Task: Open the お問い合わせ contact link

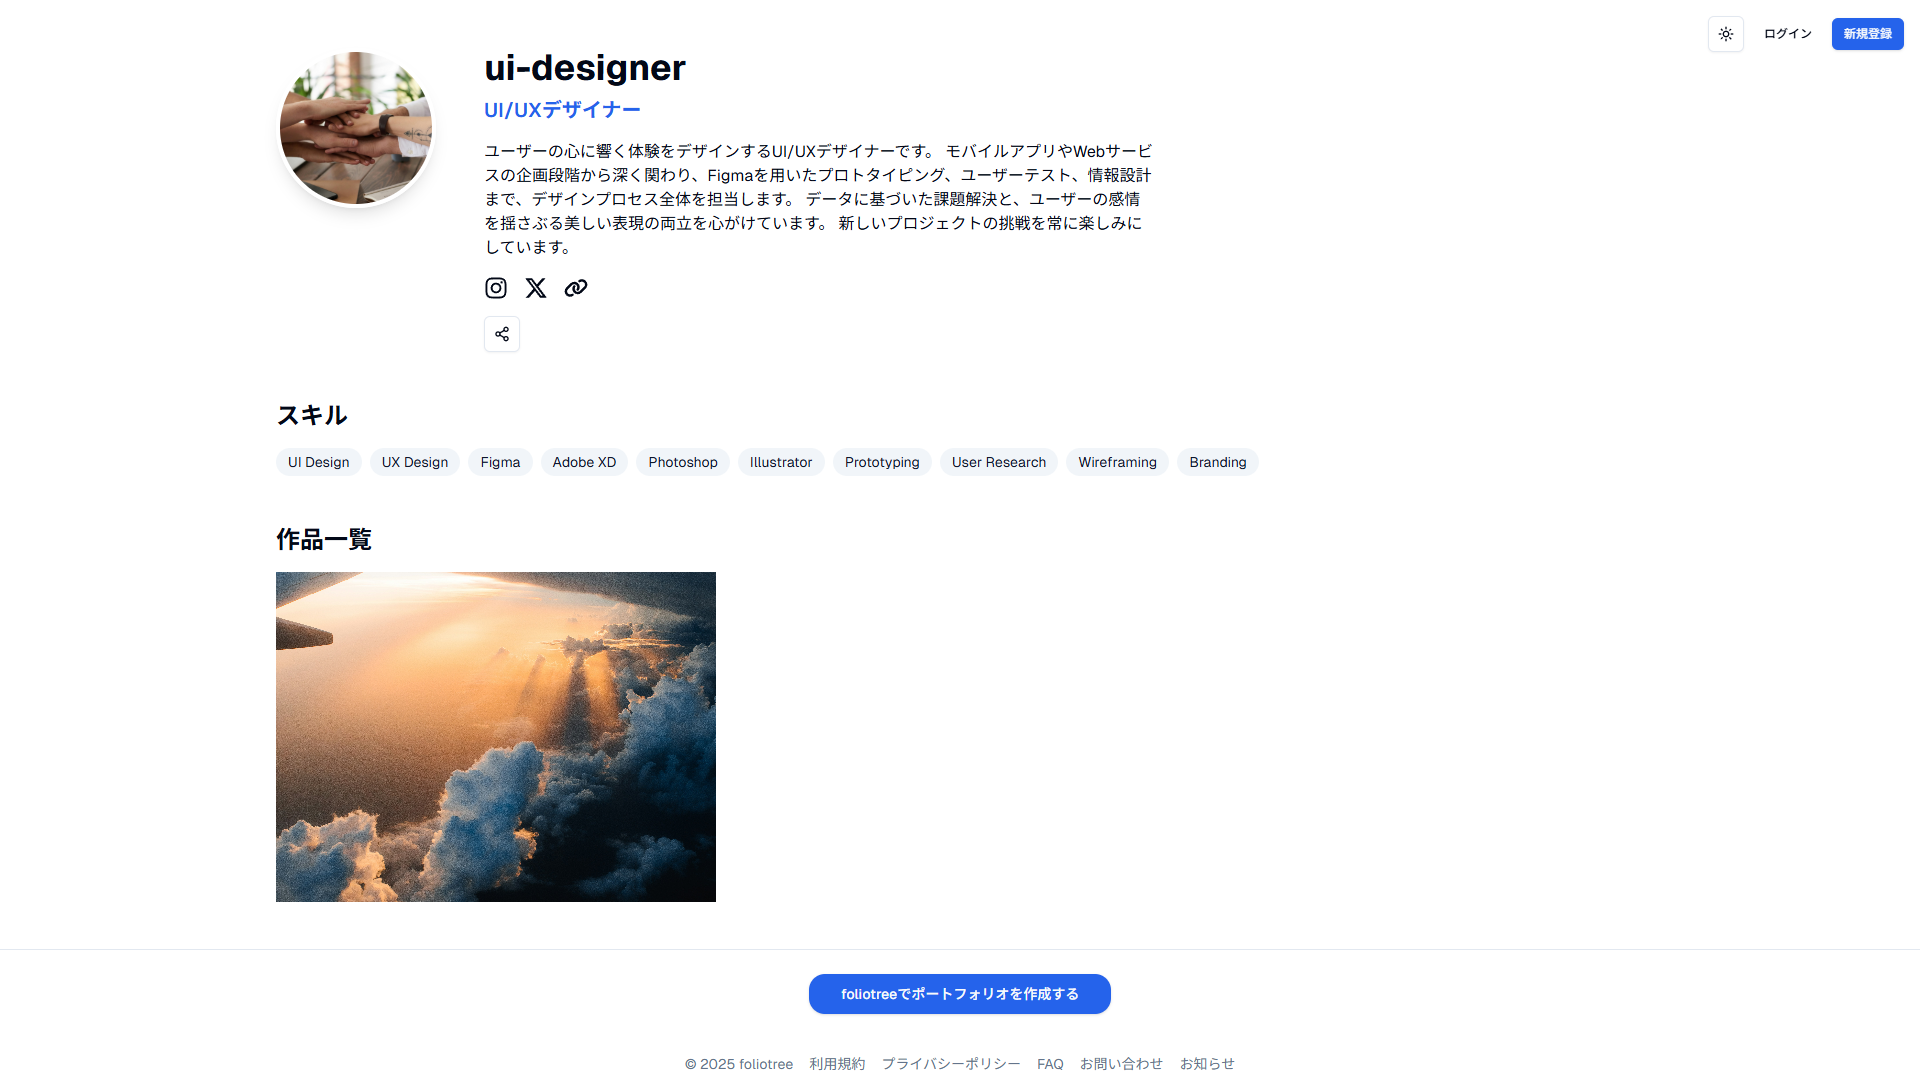Action: tap(1121, 1064)
